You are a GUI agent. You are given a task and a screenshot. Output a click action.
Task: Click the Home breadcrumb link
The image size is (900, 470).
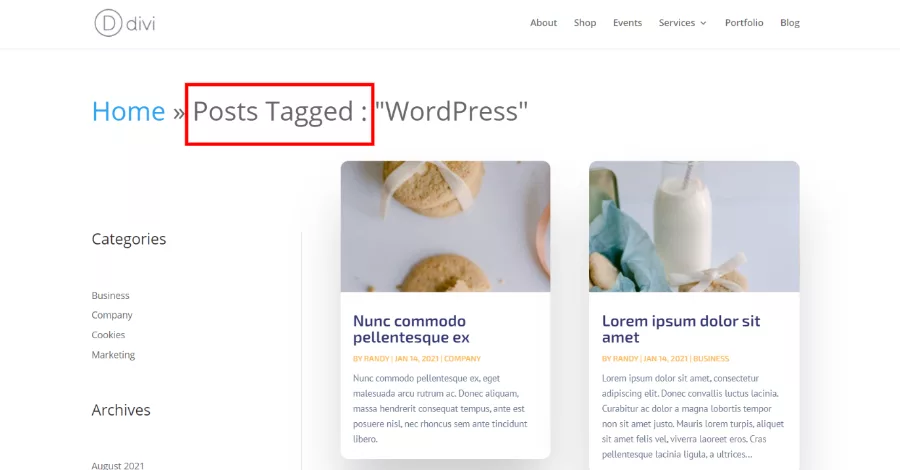[129, 111]
